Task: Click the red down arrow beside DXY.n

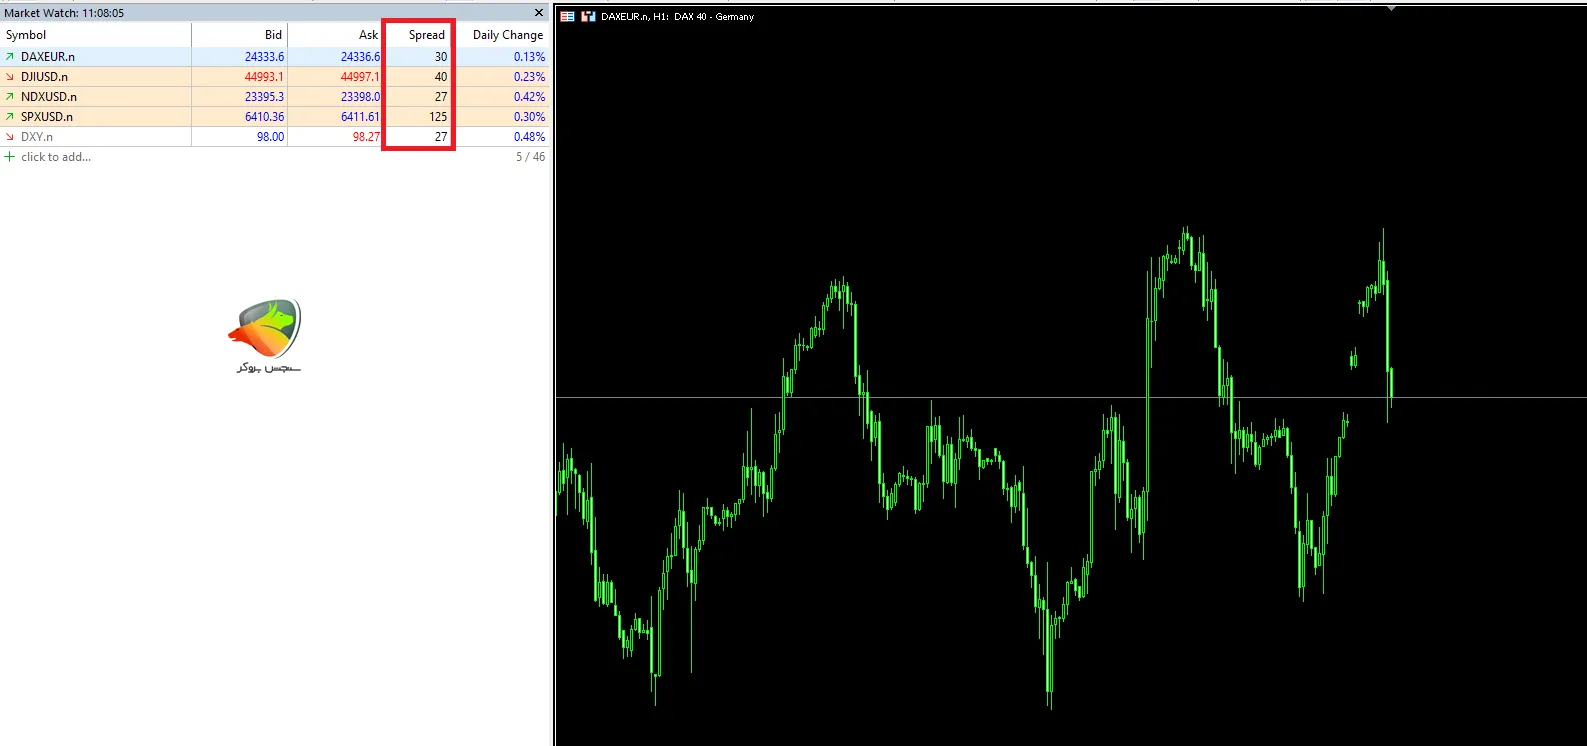Action: point(10,137)
